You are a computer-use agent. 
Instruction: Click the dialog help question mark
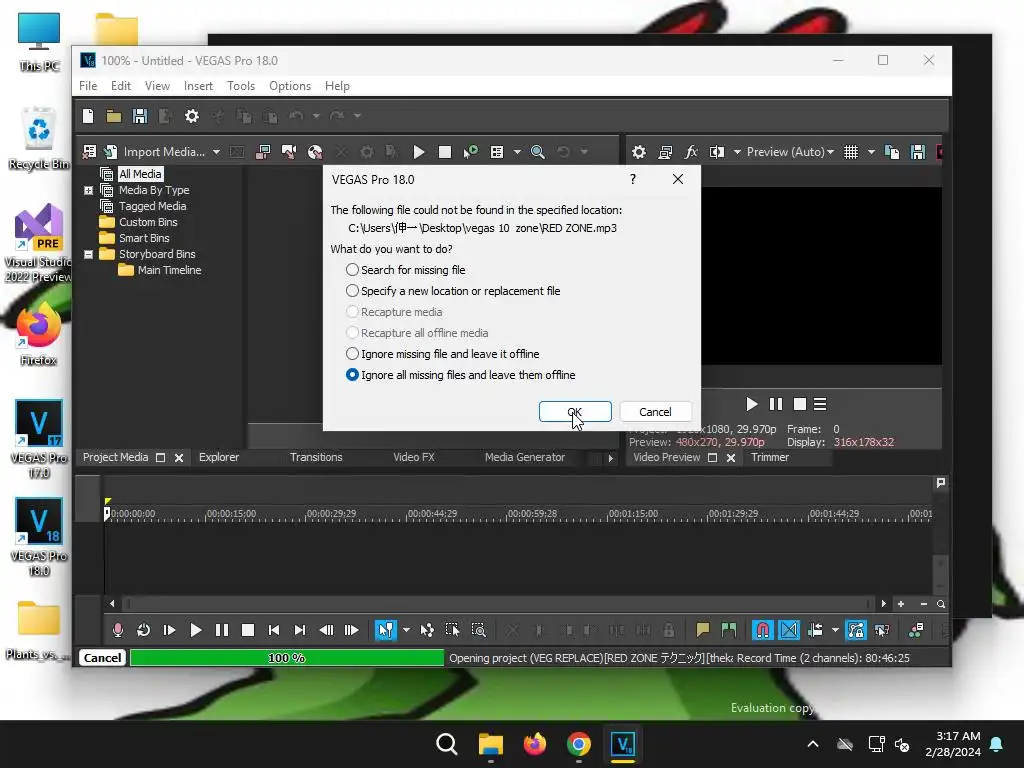(x=633, y=179)
